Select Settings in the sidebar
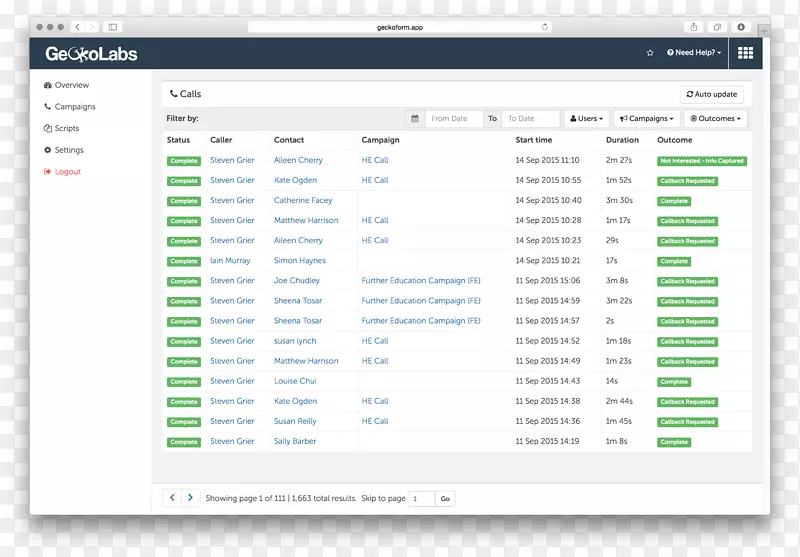This screenshot has width=800, height=557. [69, 150]
